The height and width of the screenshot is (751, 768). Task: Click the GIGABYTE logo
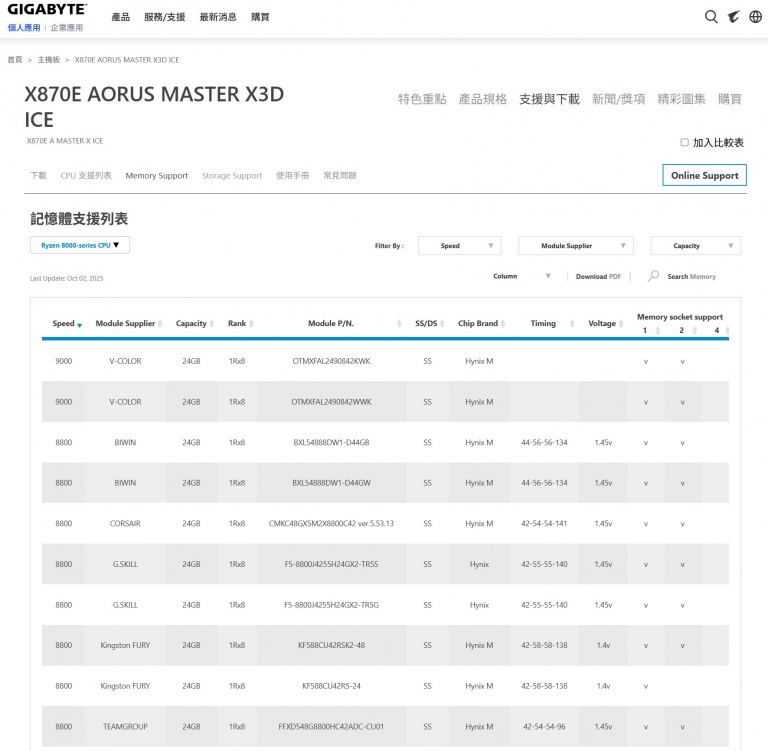pos(47,10)
